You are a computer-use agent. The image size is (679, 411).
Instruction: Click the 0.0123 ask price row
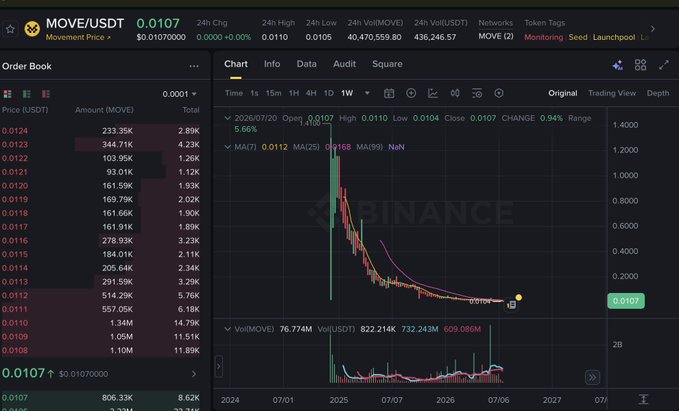pos(101,145)
